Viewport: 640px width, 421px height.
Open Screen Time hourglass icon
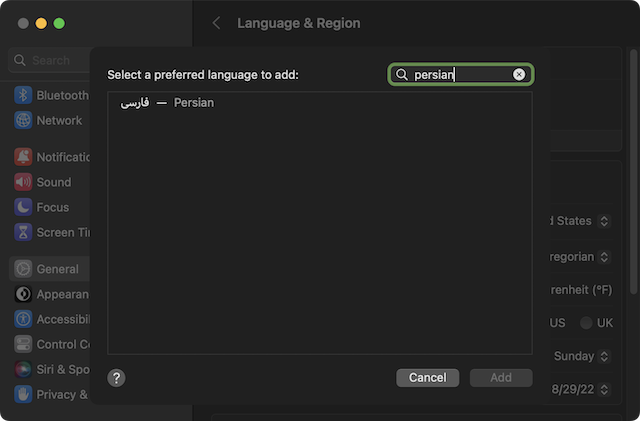click(23, 232)
